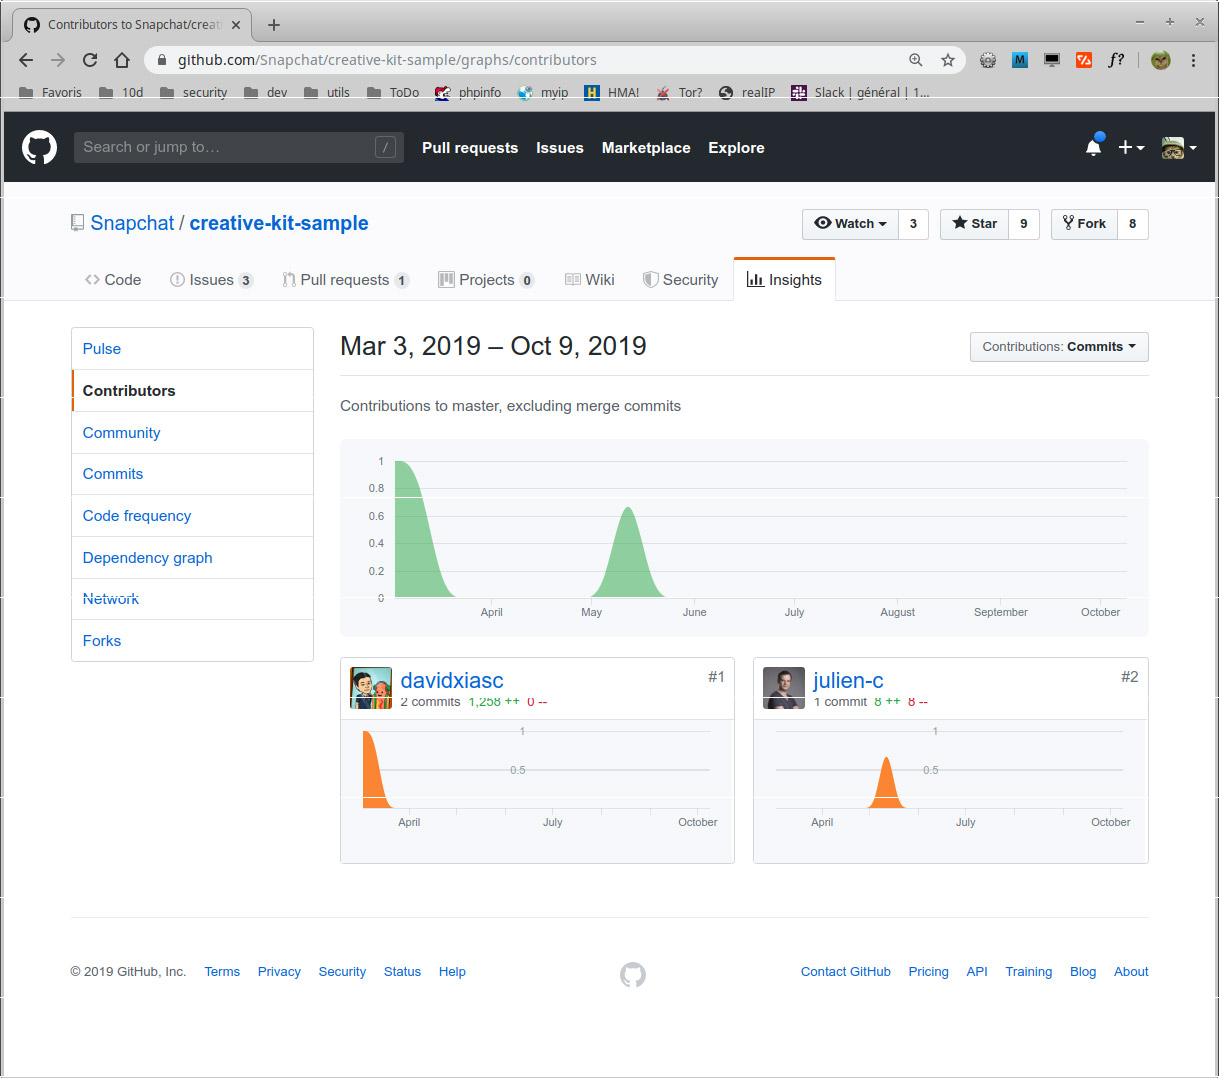The width and height of the screenshot is (1219, 1080).
Task: Reload the current page
Action: pos(90,60)
